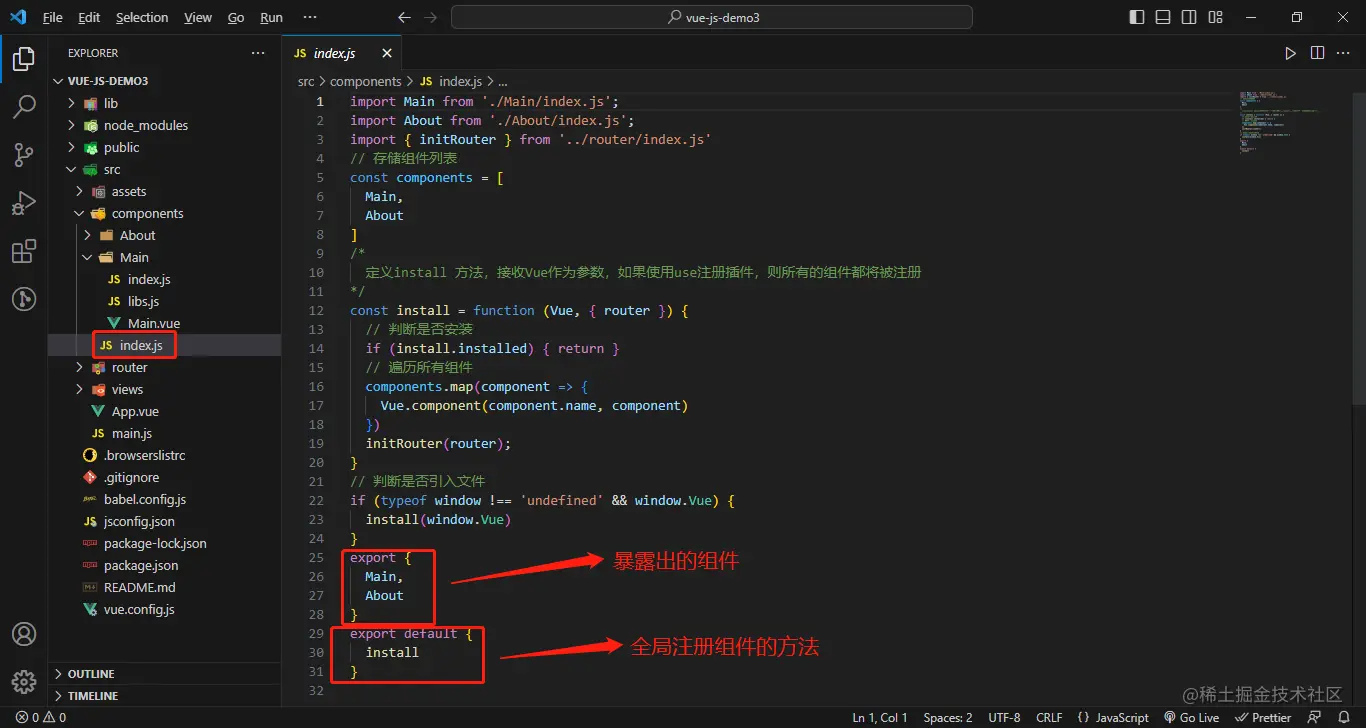Collapse the src folder

112,169
